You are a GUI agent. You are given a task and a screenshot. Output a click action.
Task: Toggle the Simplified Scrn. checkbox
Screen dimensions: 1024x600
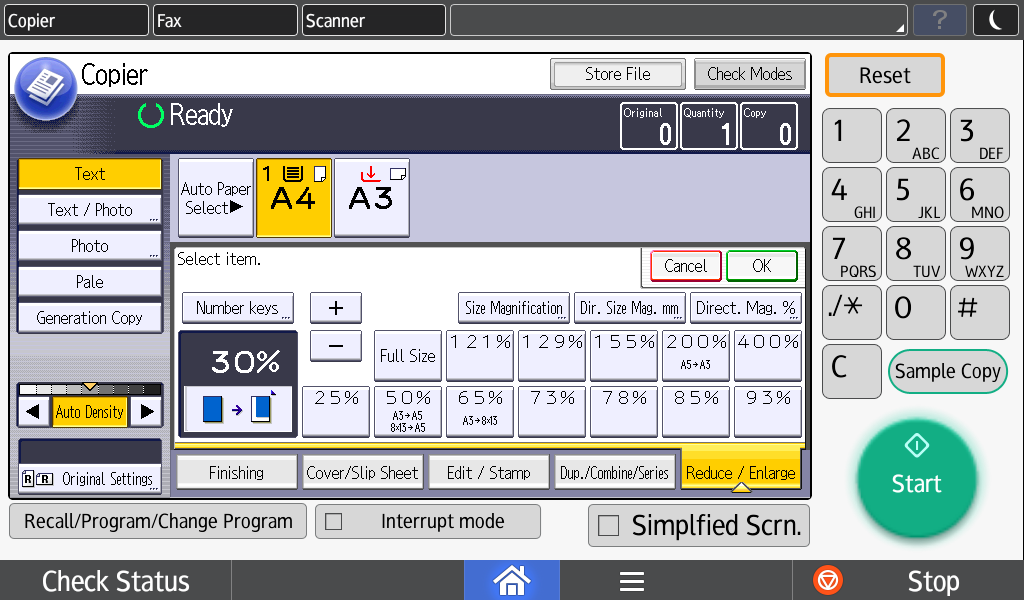[x=608, y=526]
